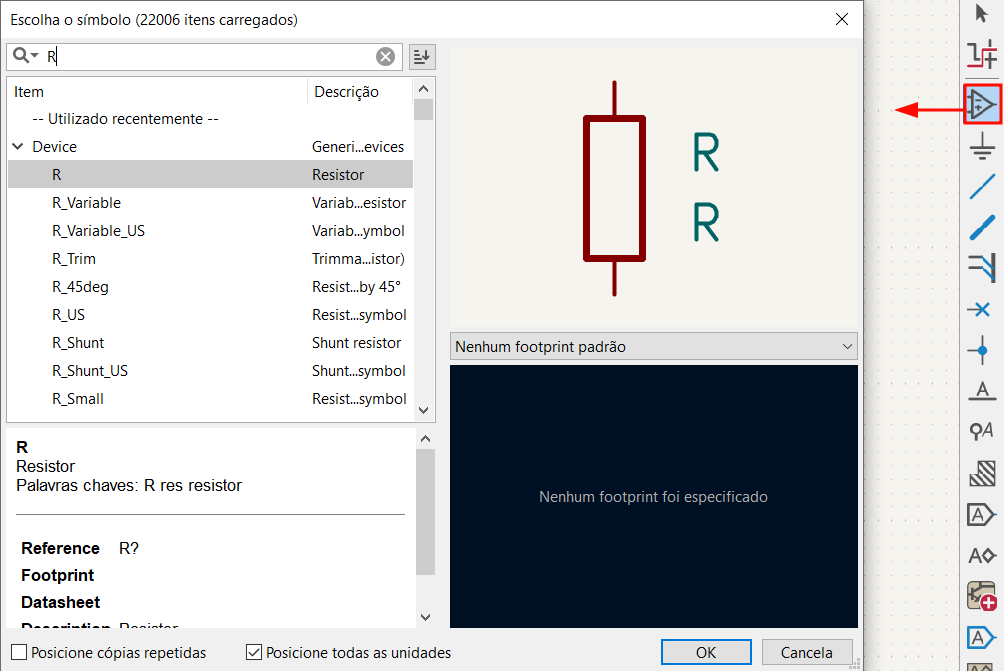
Task: Select the no-connect flag tool
Action: click(x=980, y=310)
